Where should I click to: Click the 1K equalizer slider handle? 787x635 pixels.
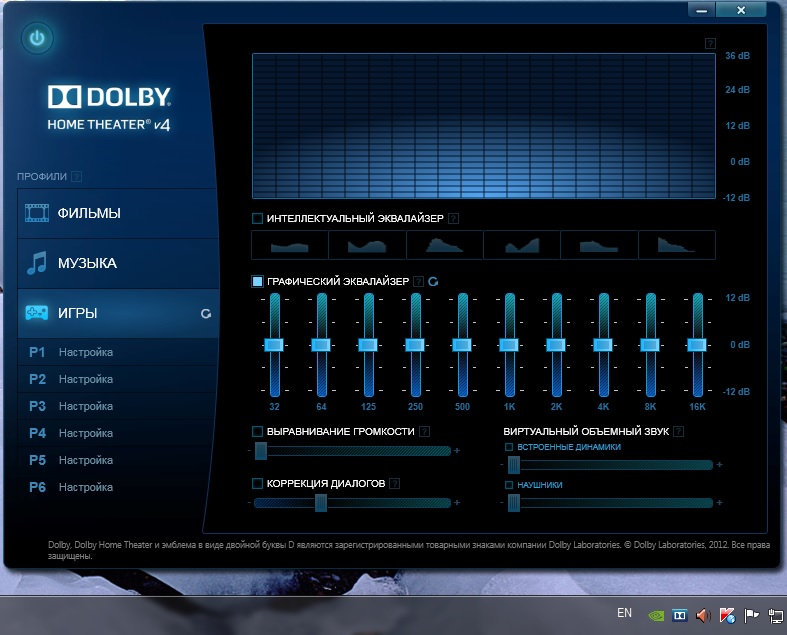pyautogui.click(x=509, y=345)
